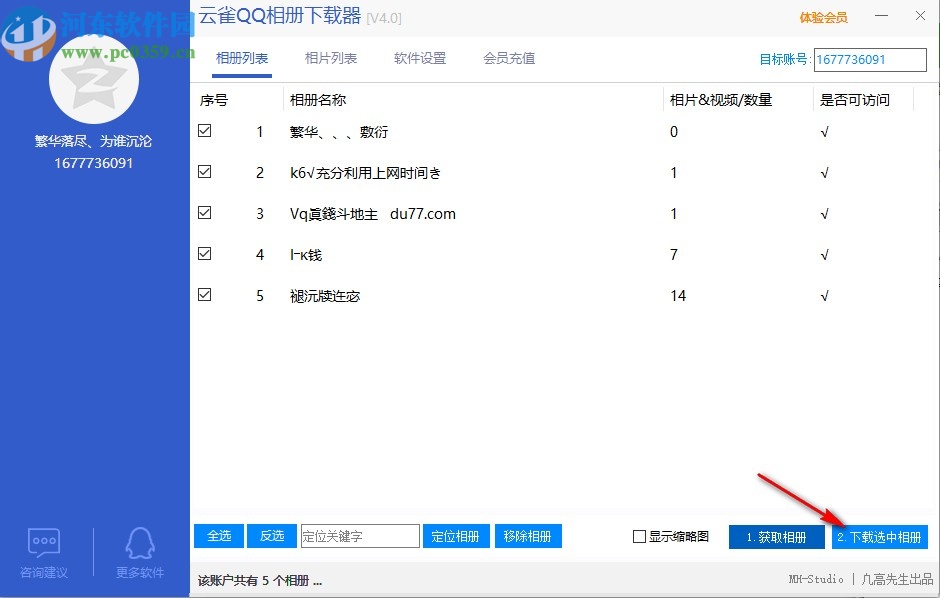Deselect the l-κ钱 album checkbox

pyautogui.click(x=204, y=253)
